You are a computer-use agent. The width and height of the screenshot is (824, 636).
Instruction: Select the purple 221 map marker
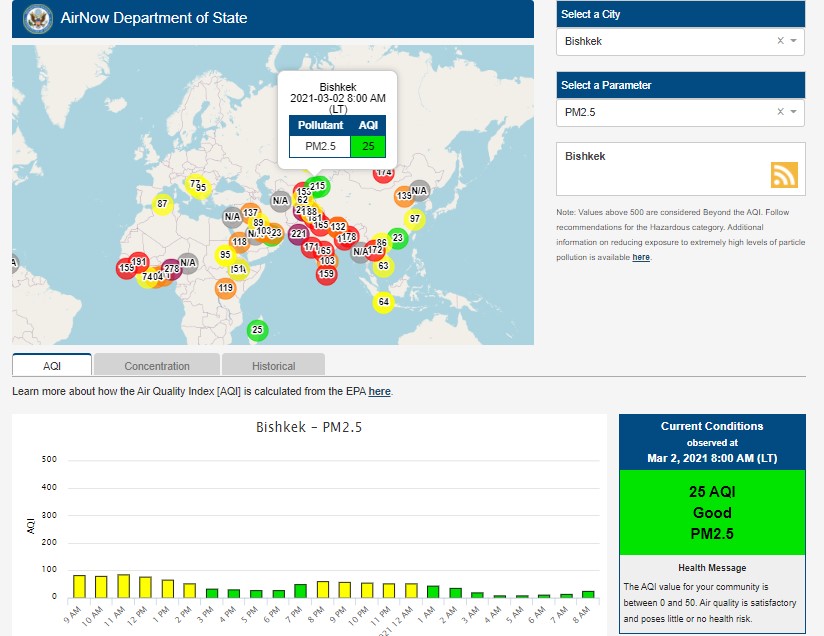pyautogui.click(x=298, y=235)
